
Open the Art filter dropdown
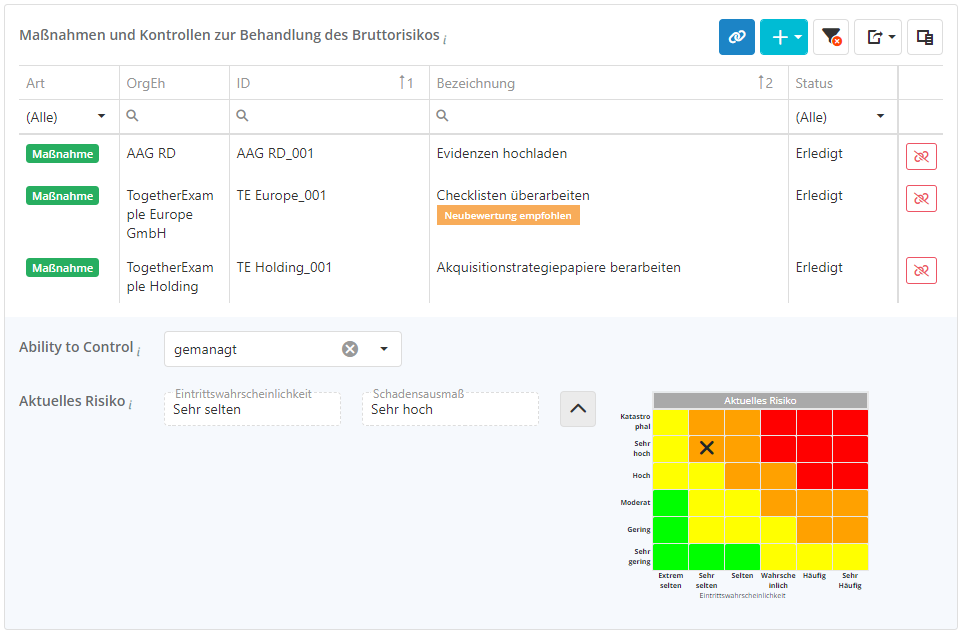point(66,117)
